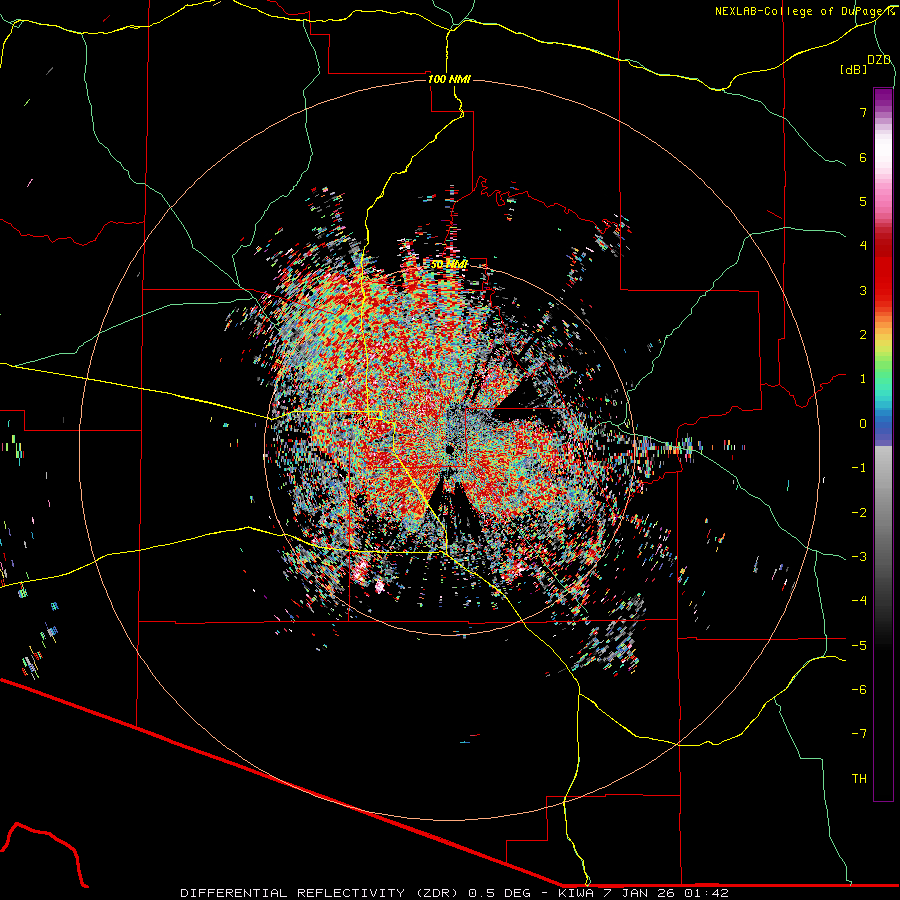Click the -7 value on the color scale
The height and width of the screenshot is (900, 900).
(x=859, y=734)
